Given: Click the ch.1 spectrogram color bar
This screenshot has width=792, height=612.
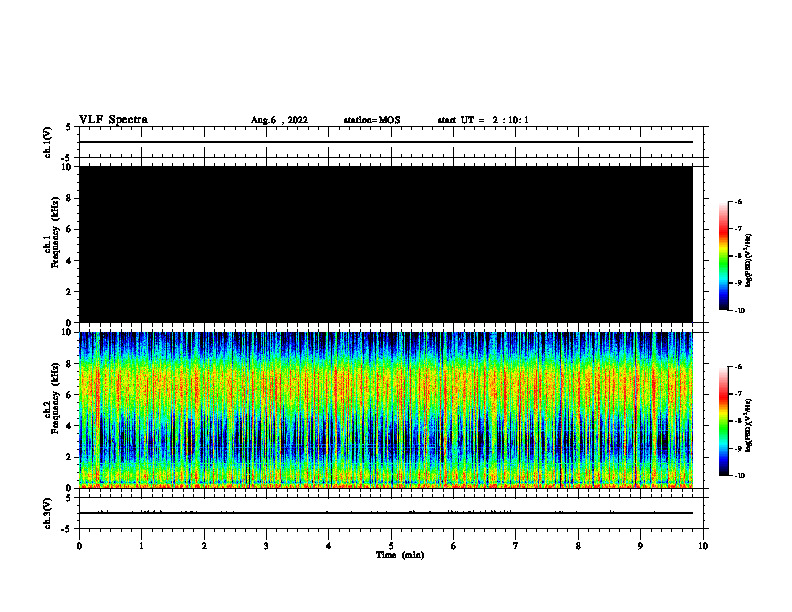Looking at the screenshot, I should (x=723, y=256).
